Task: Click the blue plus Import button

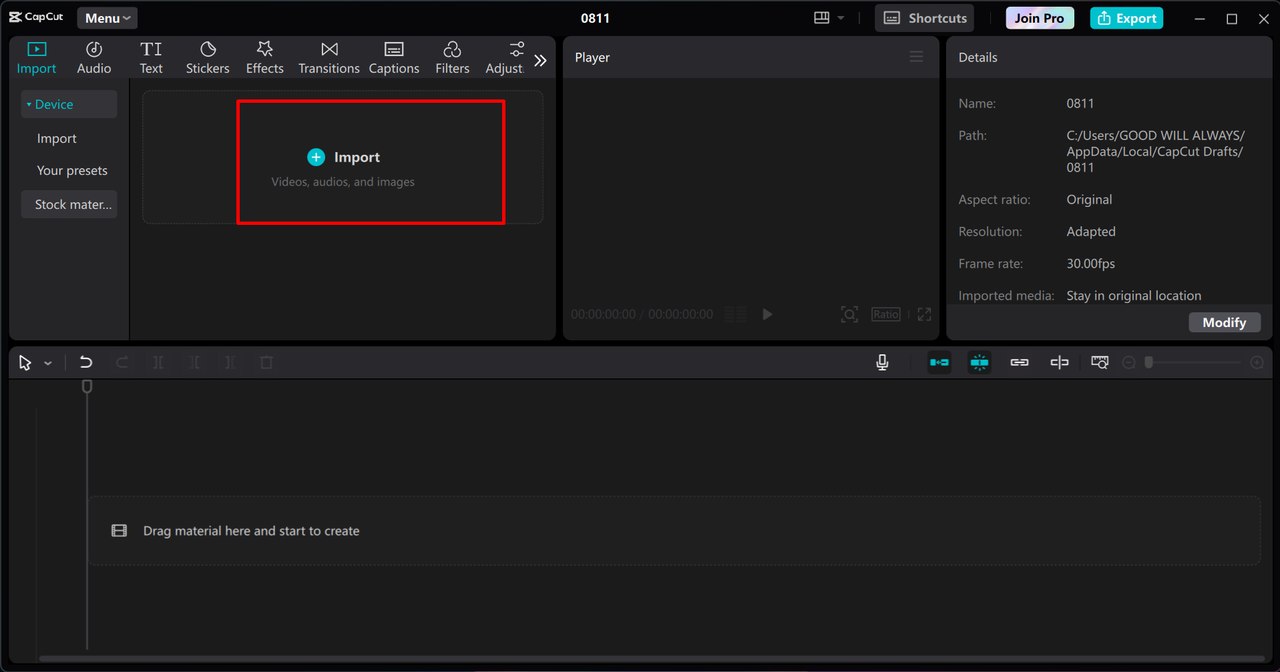Action: pyautogui.click(x=316, y=157)
